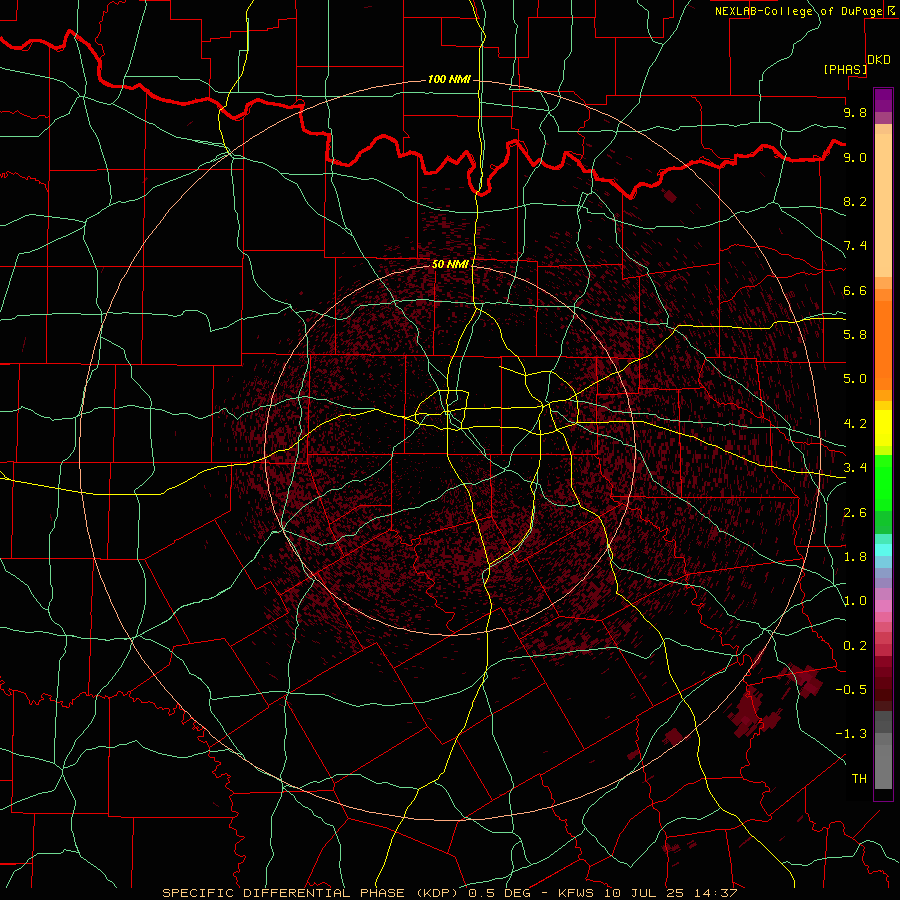Pick the cyan color bar segment
This screenshot has width=900, height=900.
[x=883, y=550]
